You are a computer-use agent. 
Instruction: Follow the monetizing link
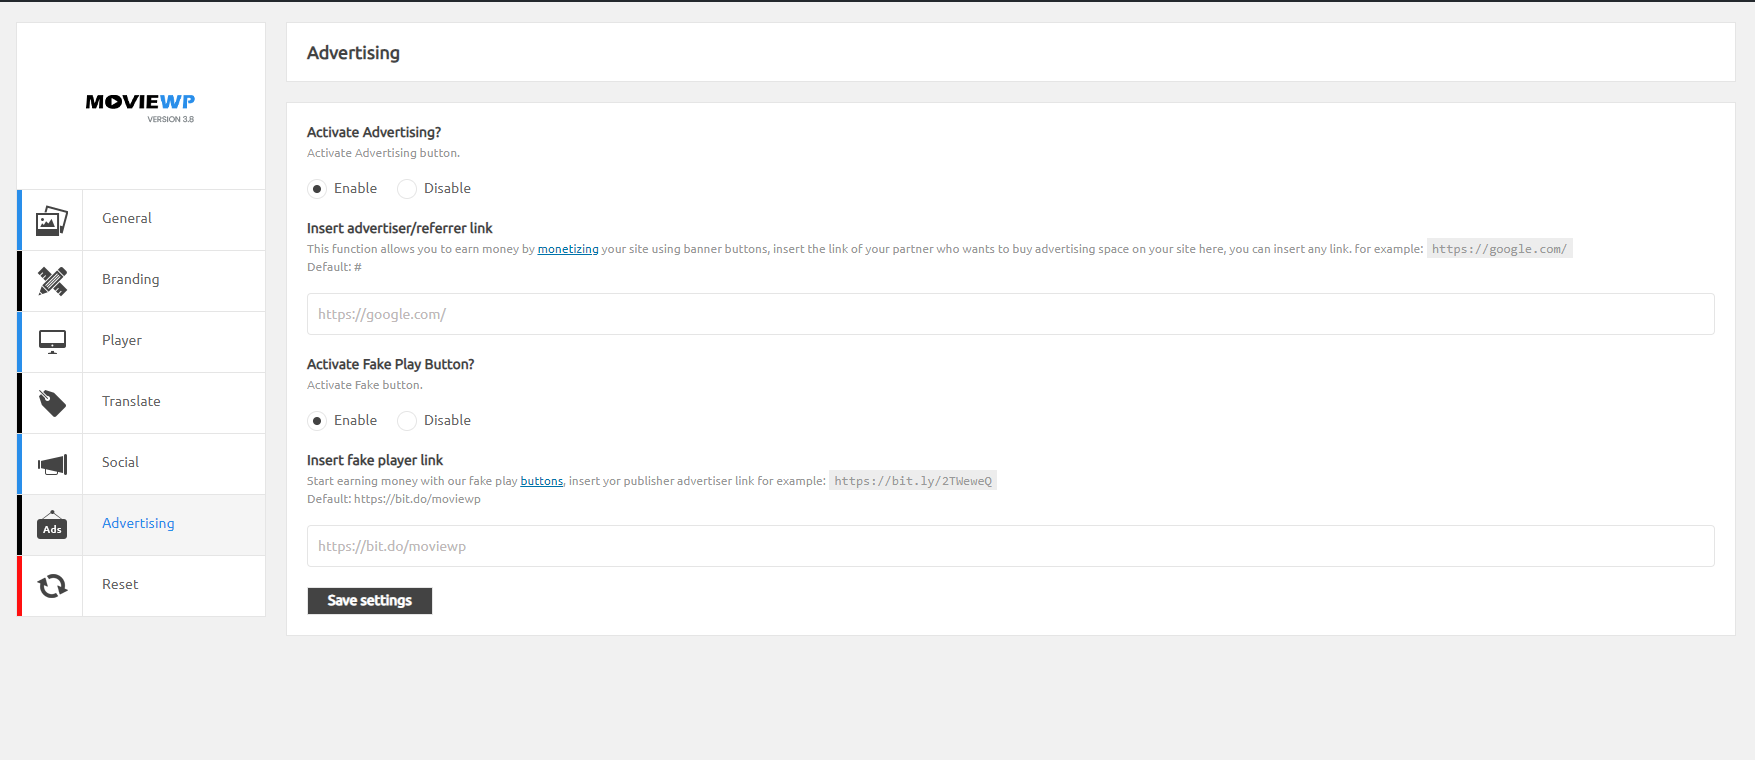tap(568, 249)
